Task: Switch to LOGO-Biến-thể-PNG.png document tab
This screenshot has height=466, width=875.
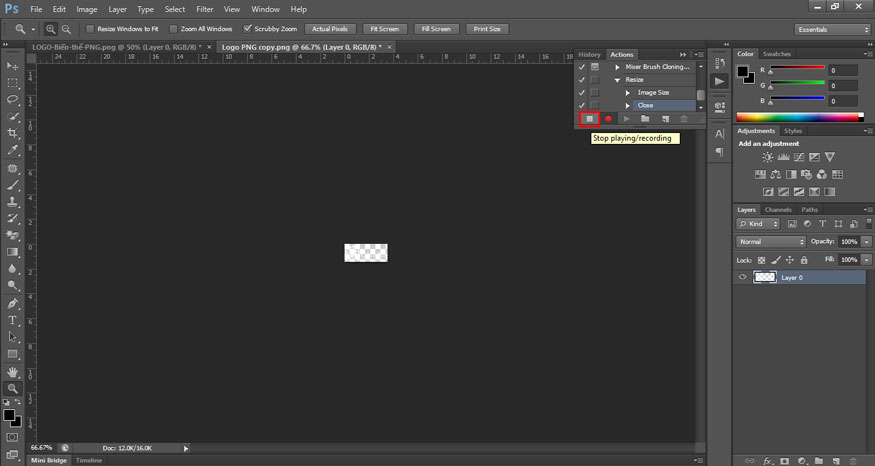Action: pyautogui.click(x=117, y=47)
